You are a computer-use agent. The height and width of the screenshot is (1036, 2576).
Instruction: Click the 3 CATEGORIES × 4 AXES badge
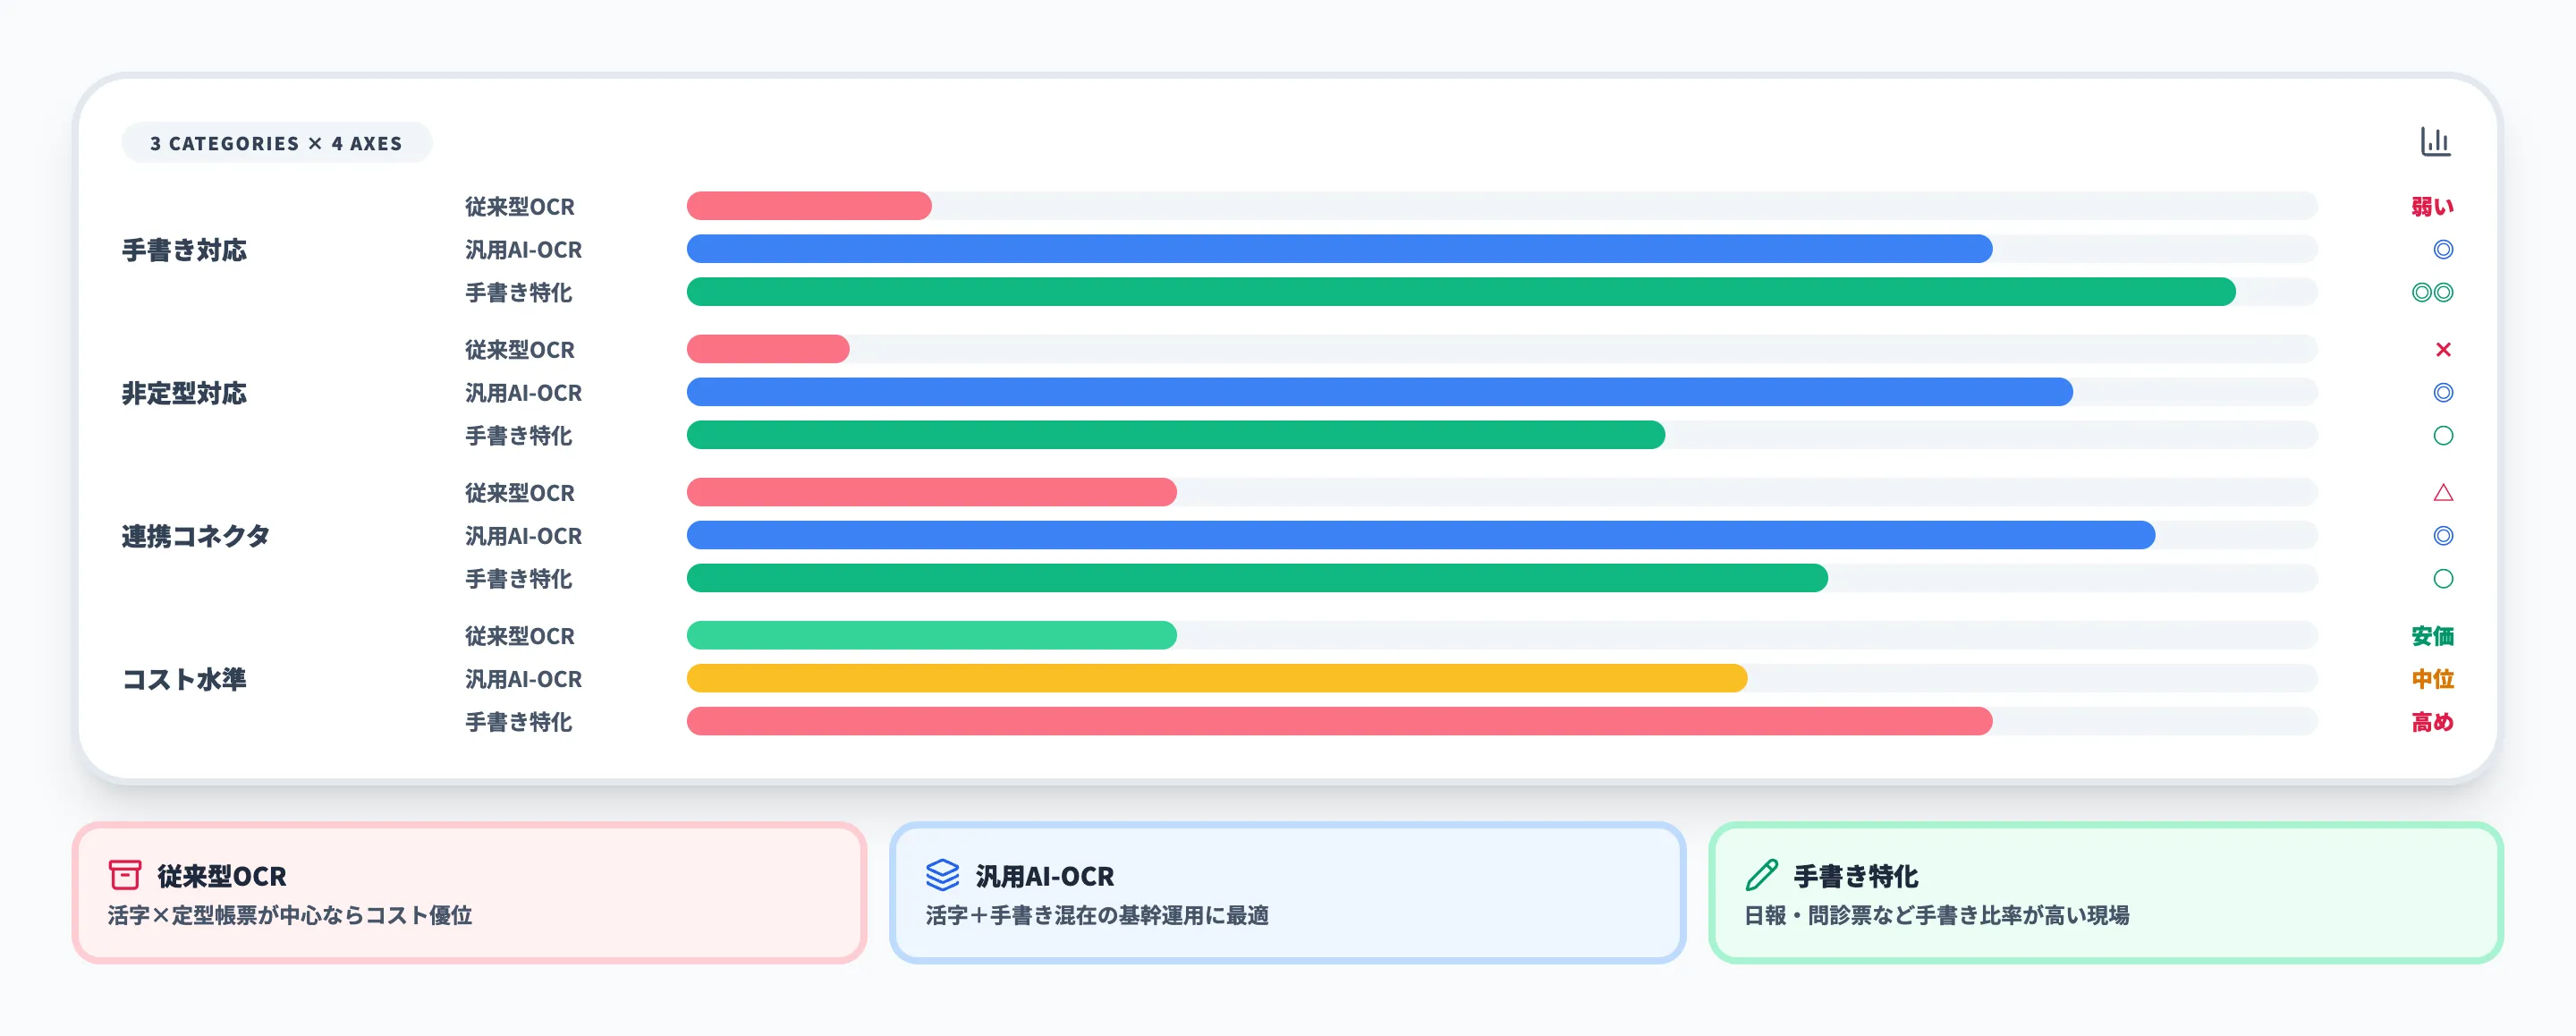[277, 142]
